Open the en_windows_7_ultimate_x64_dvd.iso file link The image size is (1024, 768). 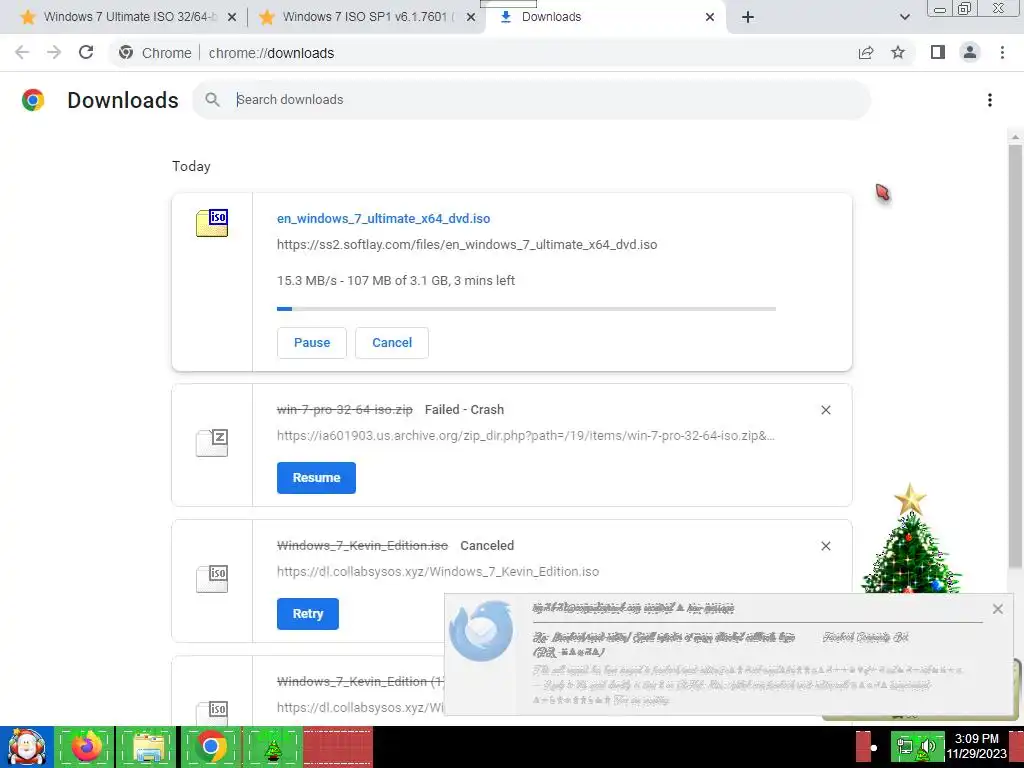[383, 219]
